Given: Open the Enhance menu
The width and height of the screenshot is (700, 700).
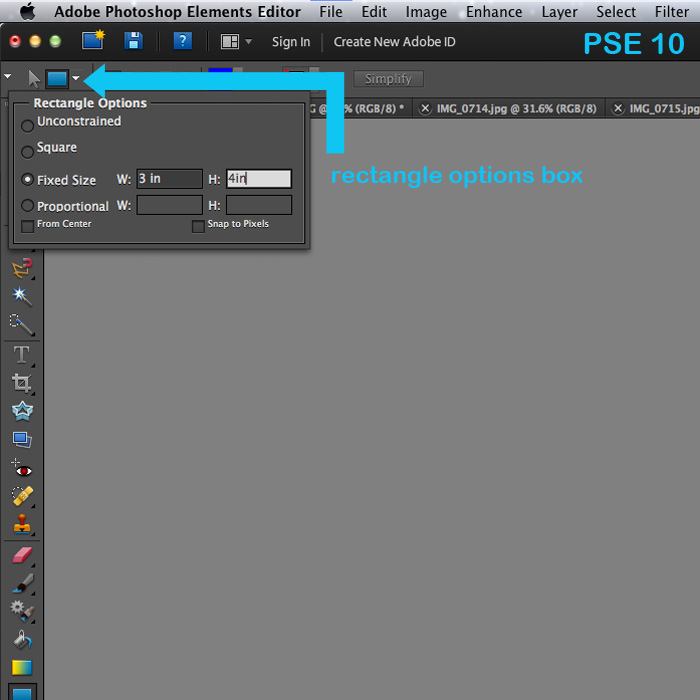Looking at the screenshot, I should point(494,12).
